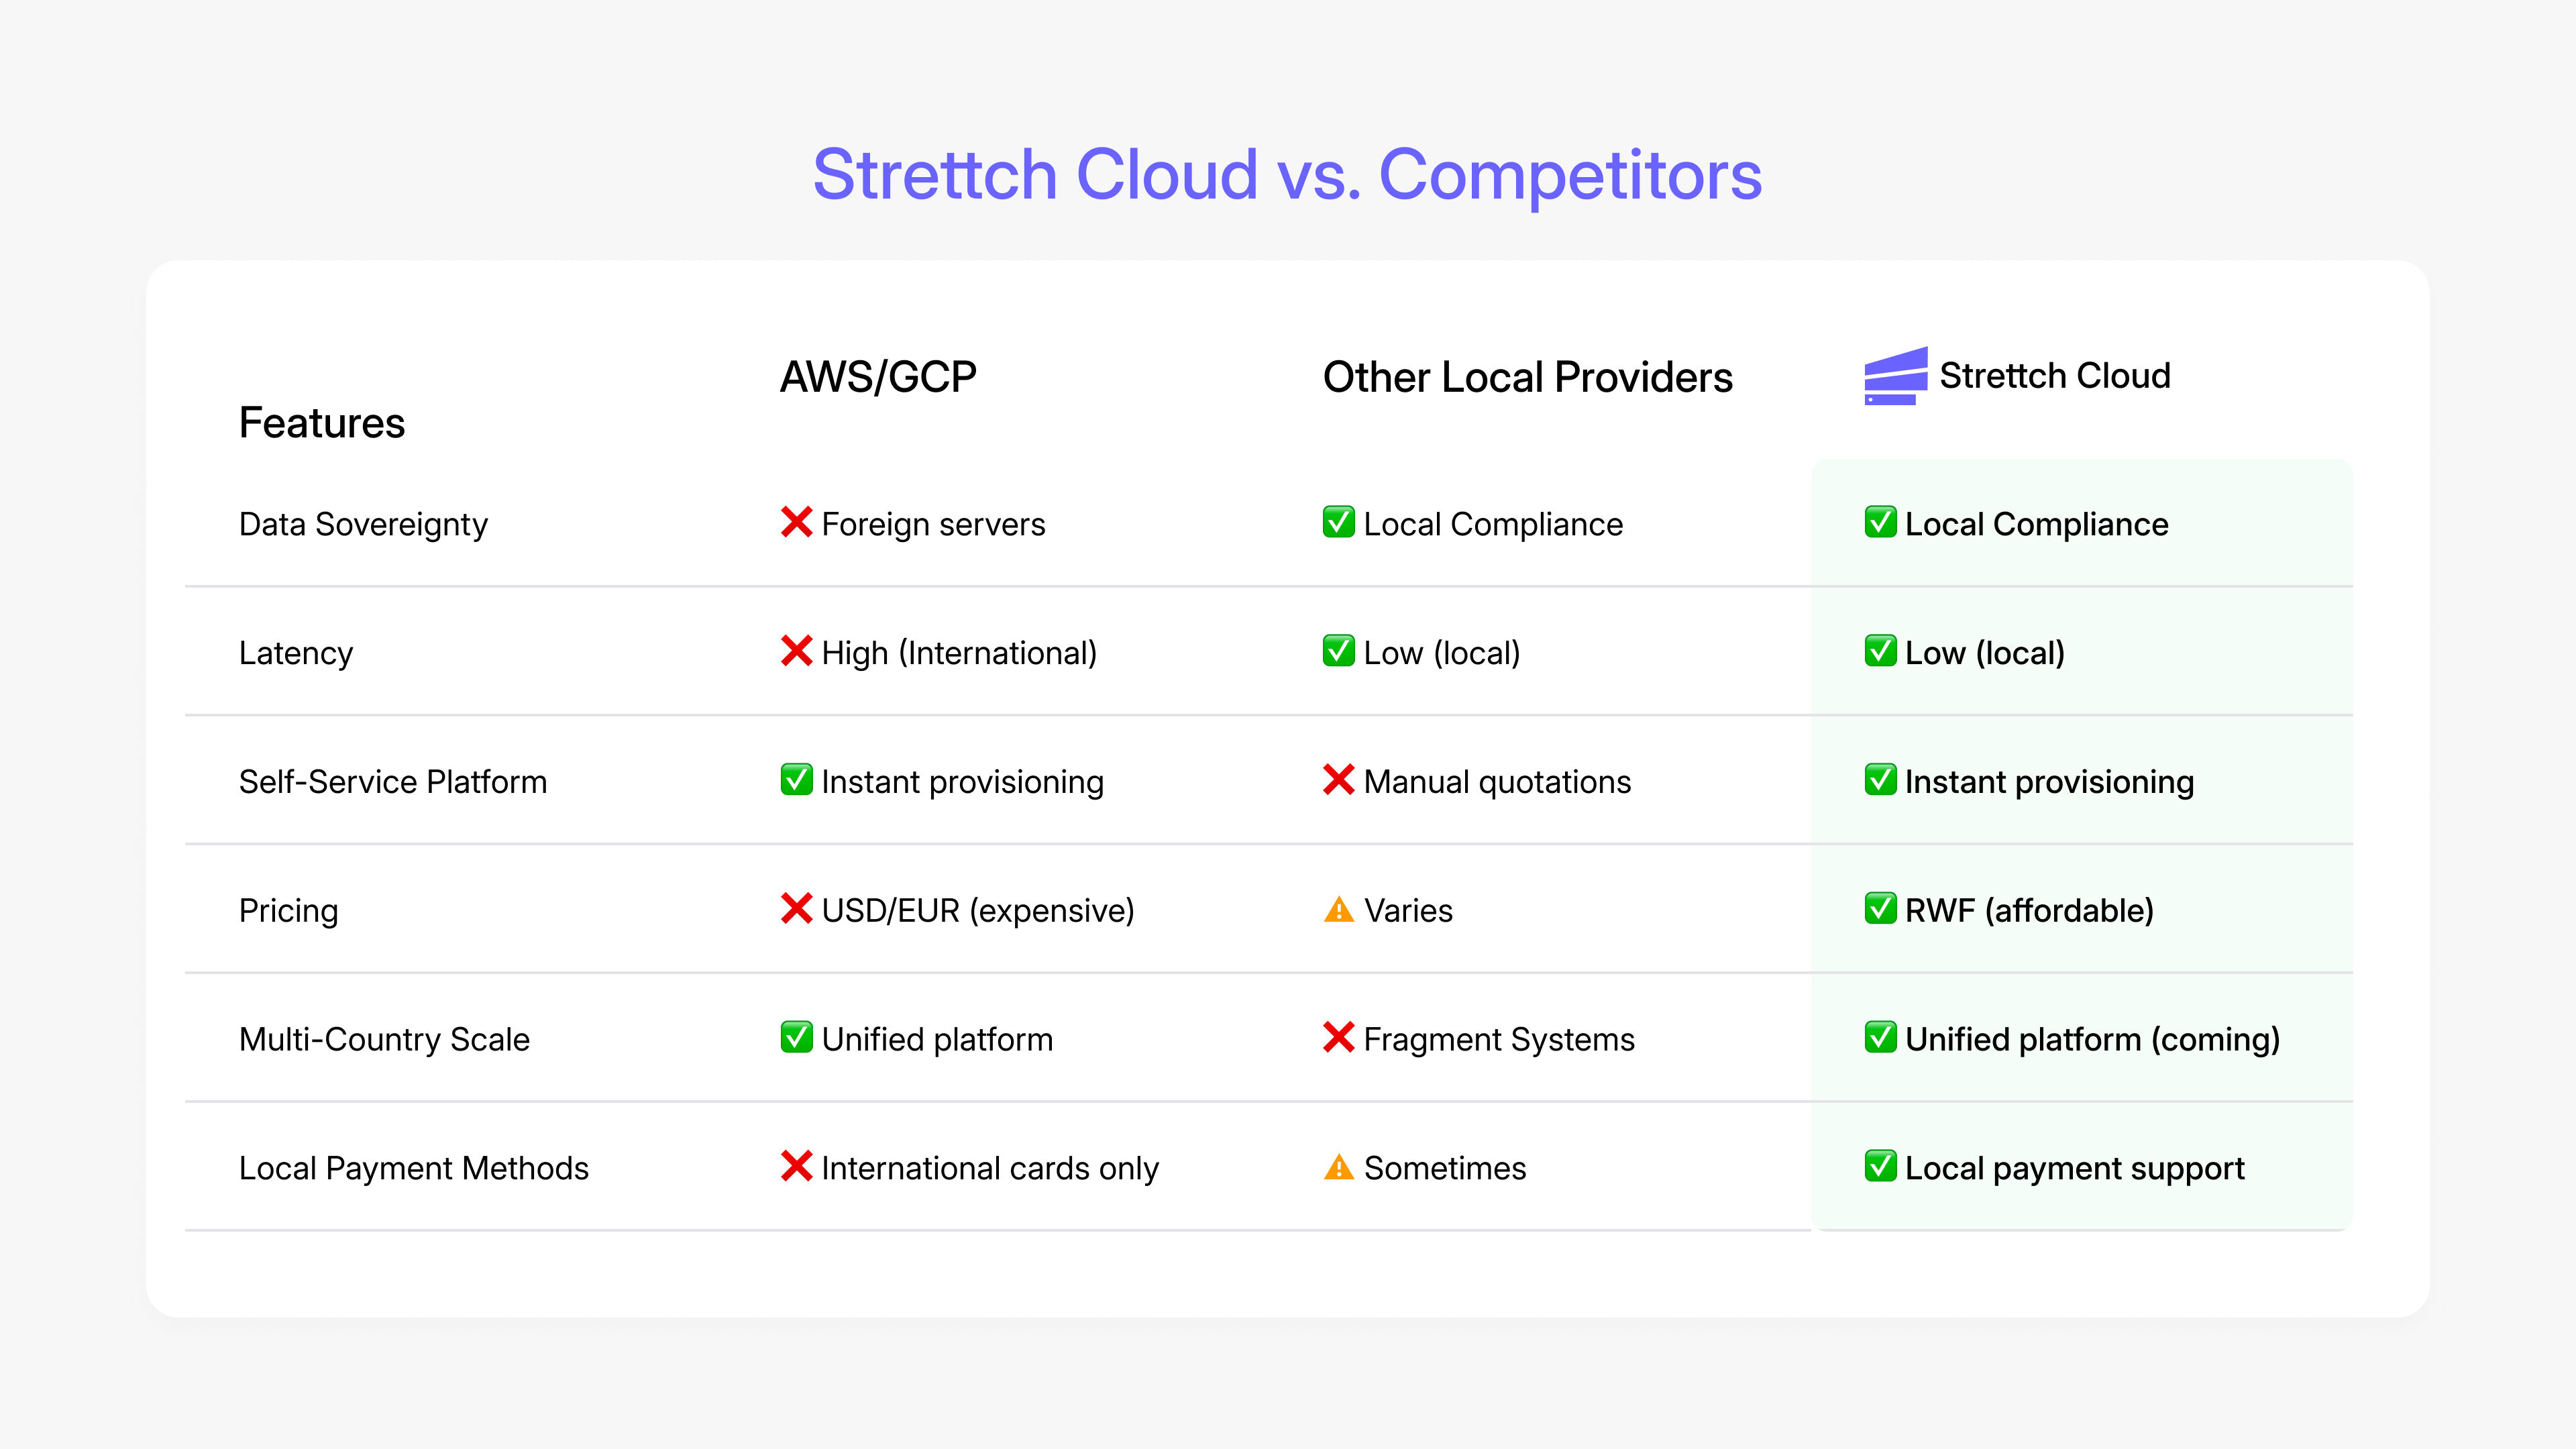Click warning triangle next to Varies
This screenshot has height=1449, width=2576.
(x=1338, y=910)
